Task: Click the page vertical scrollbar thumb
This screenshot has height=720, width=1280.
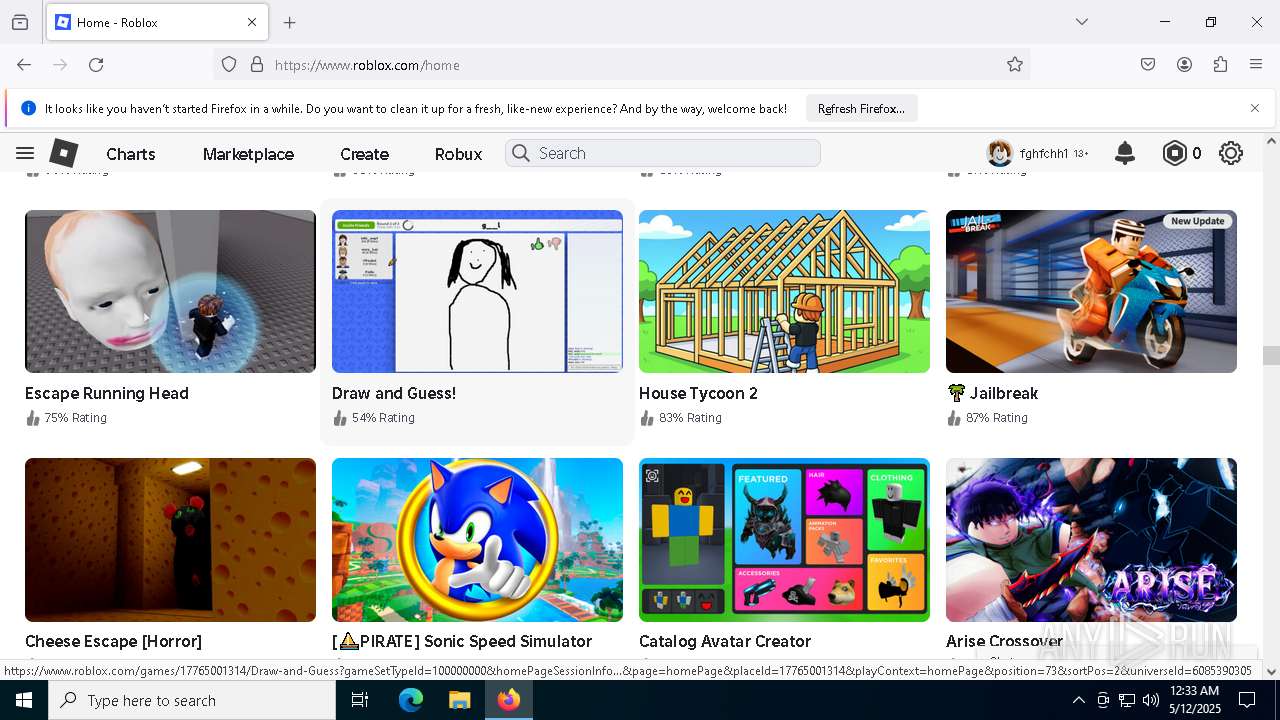Action: pos(1271,355)
